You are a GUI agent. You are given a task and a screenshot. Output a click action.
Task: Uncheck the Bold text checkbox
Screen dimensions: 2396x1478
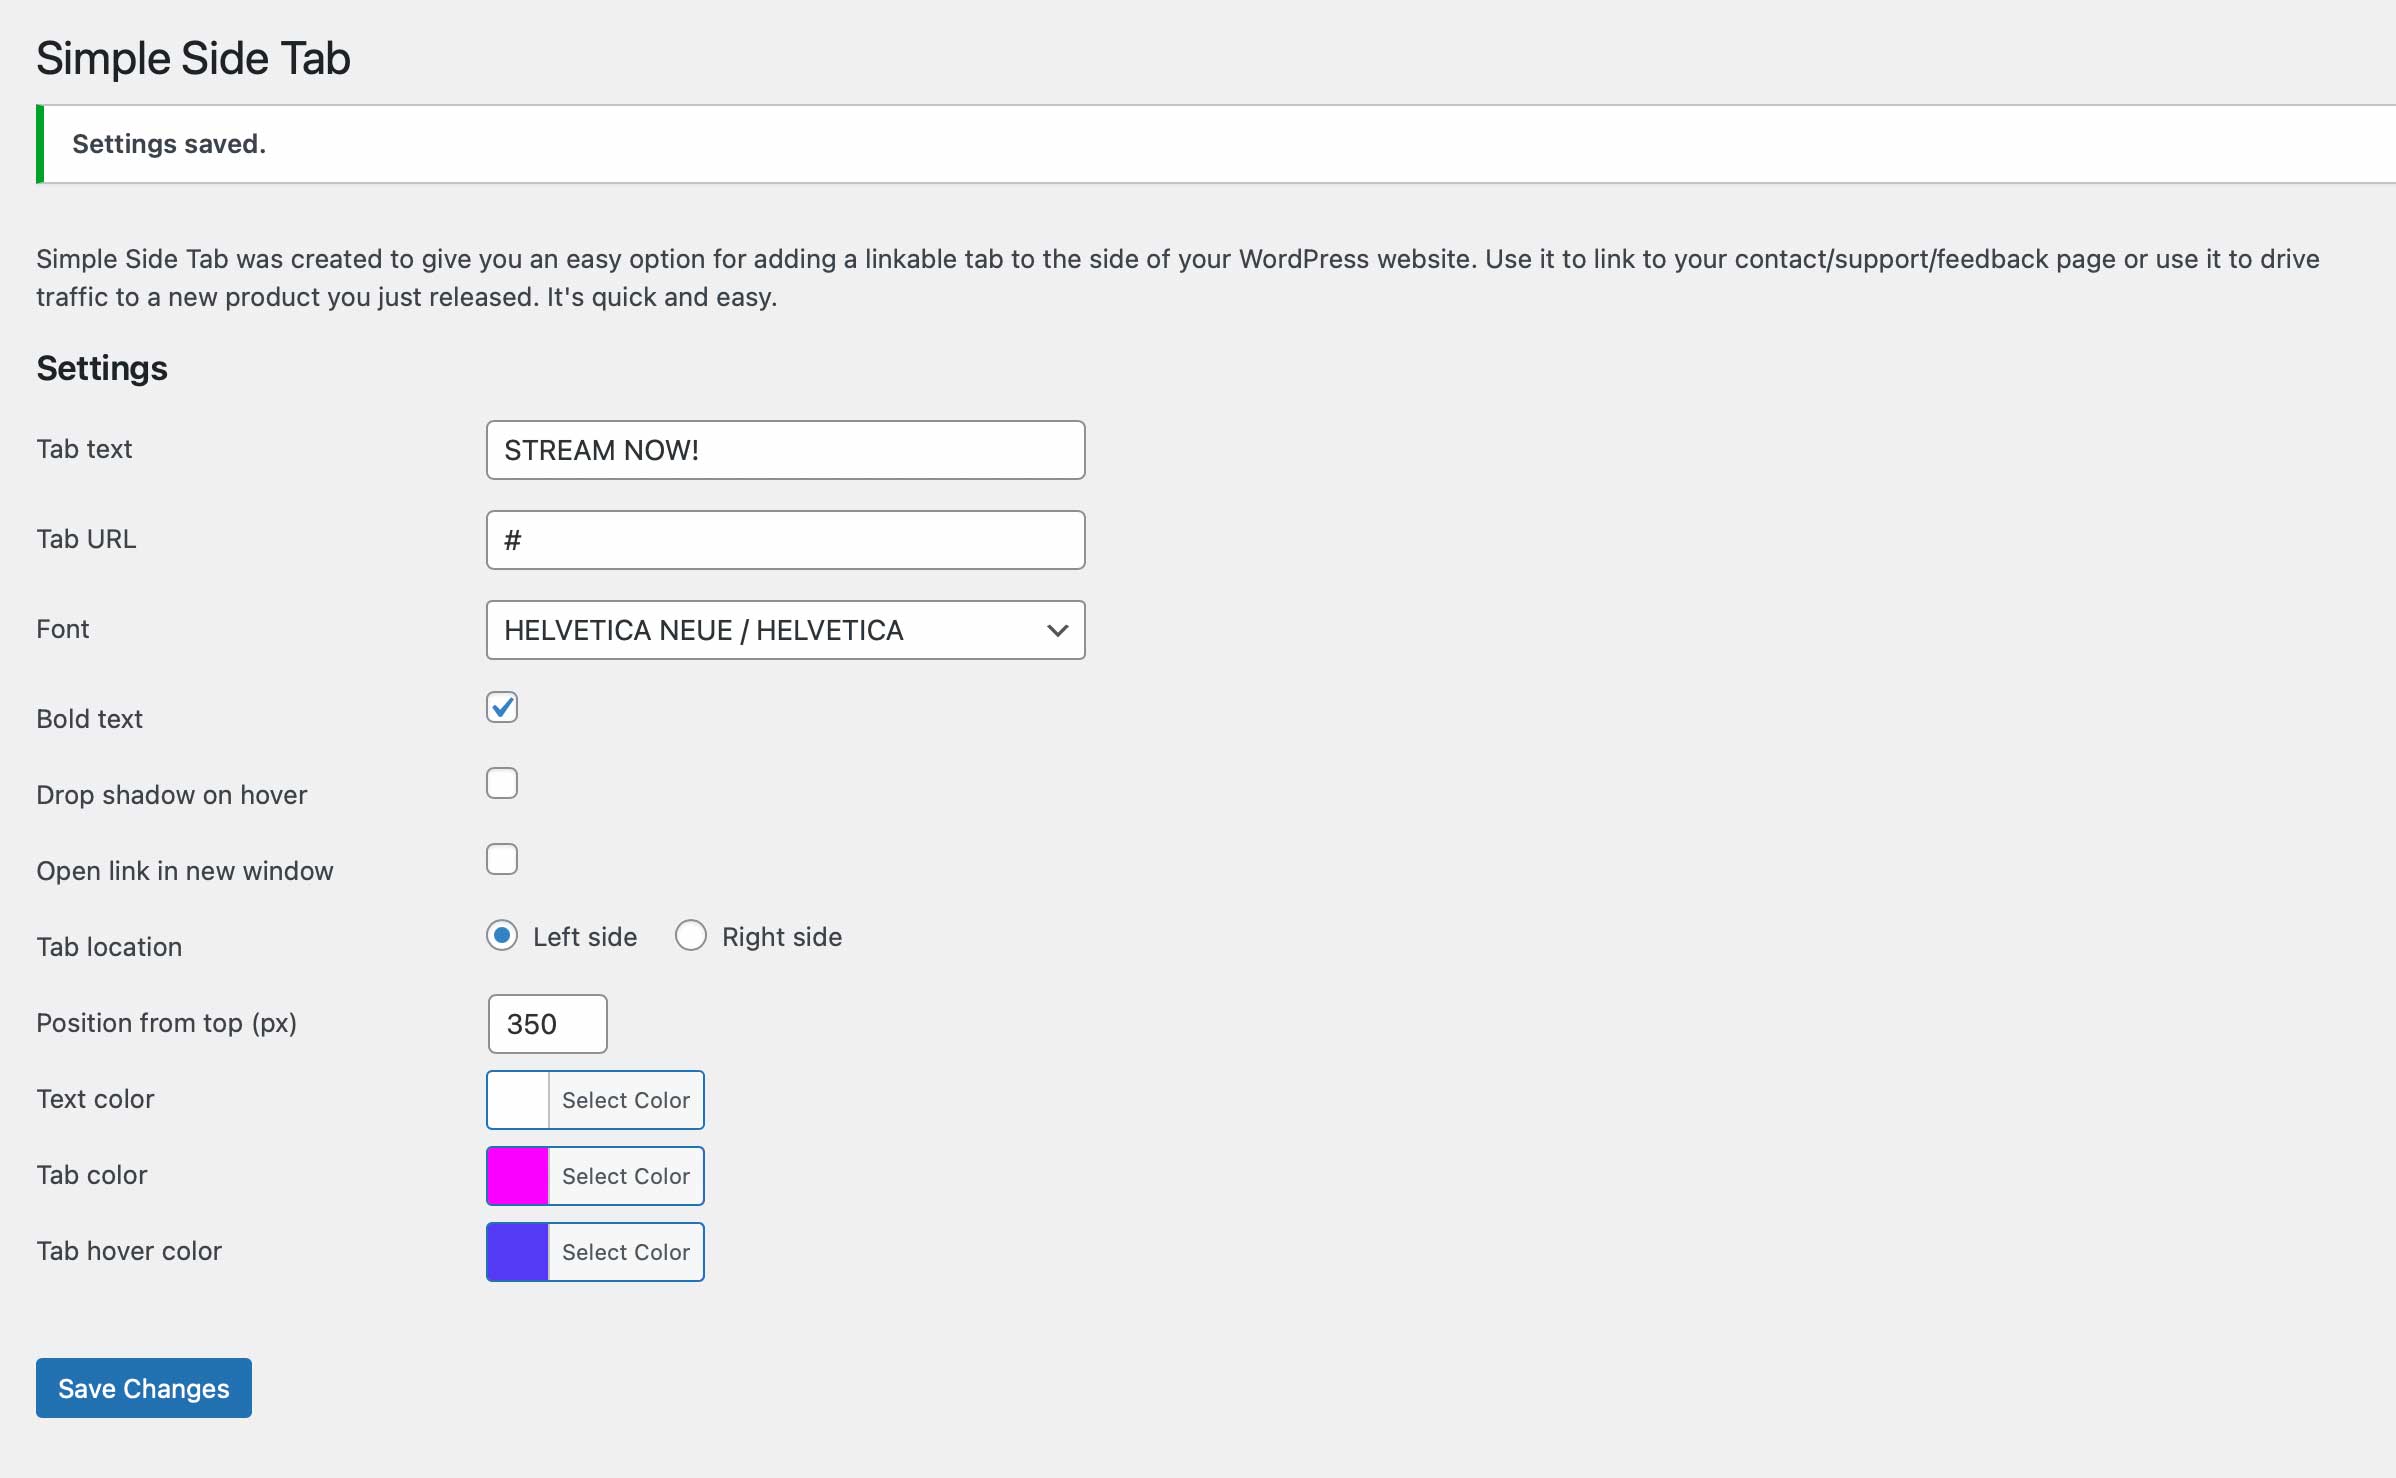click(x=502, y=707)
